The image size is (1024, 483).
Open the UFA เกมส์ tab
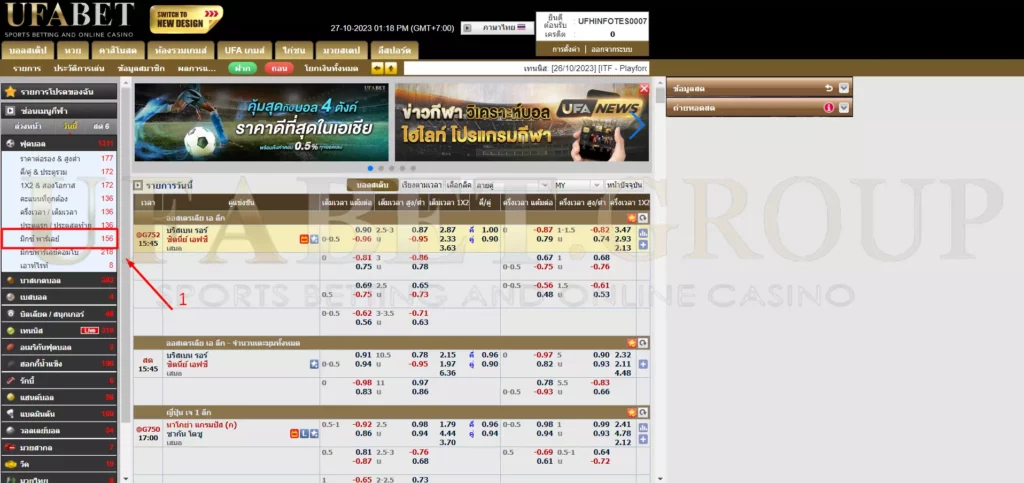tap(243, 49)
